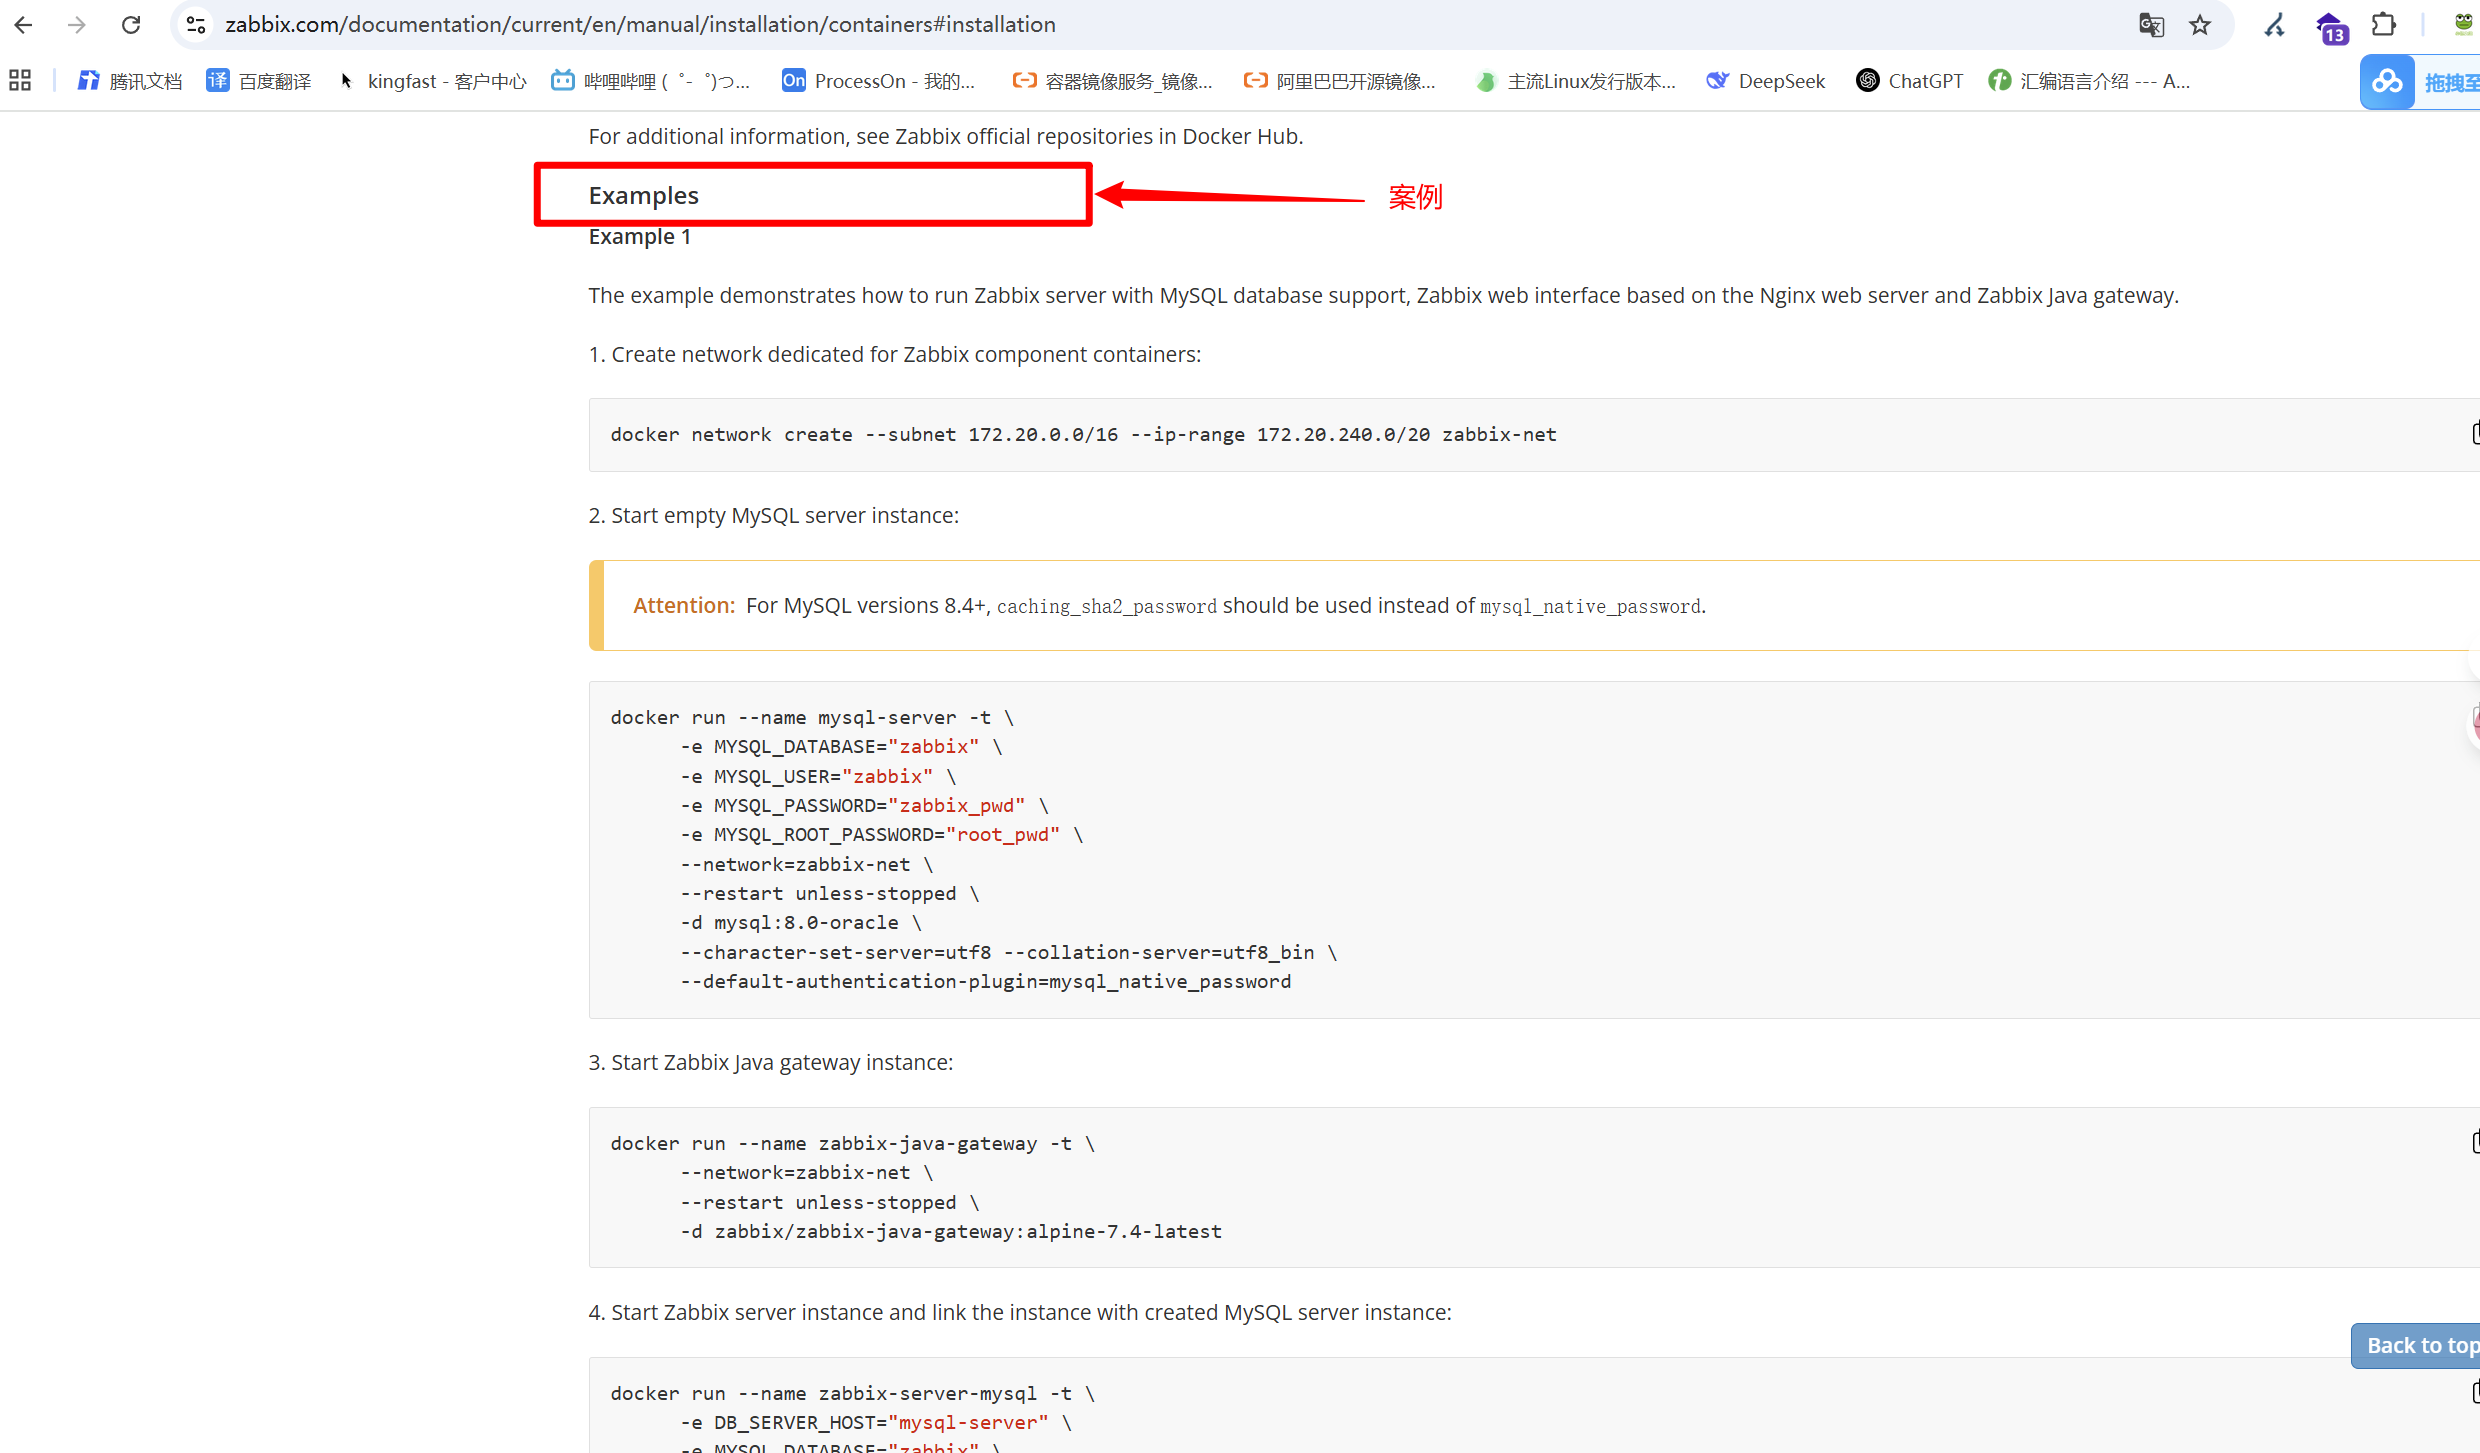
Task: Open the 百度翻译 bookmark
Action: point(259,81)
